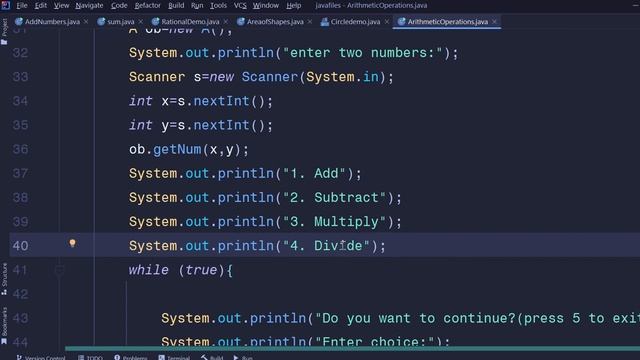Click the horizontal editor scrollbar
The height and width of the screenshot is (360, 640).
(x=352, y=349)
